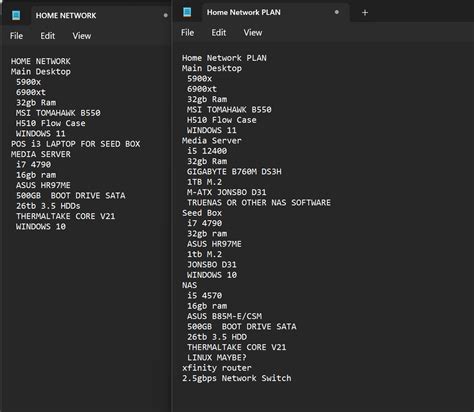Screen dimensions: 474x412
Task: Click the Notepad icon in Home Network PLAN tab
Action: click(x=187, y=12)
